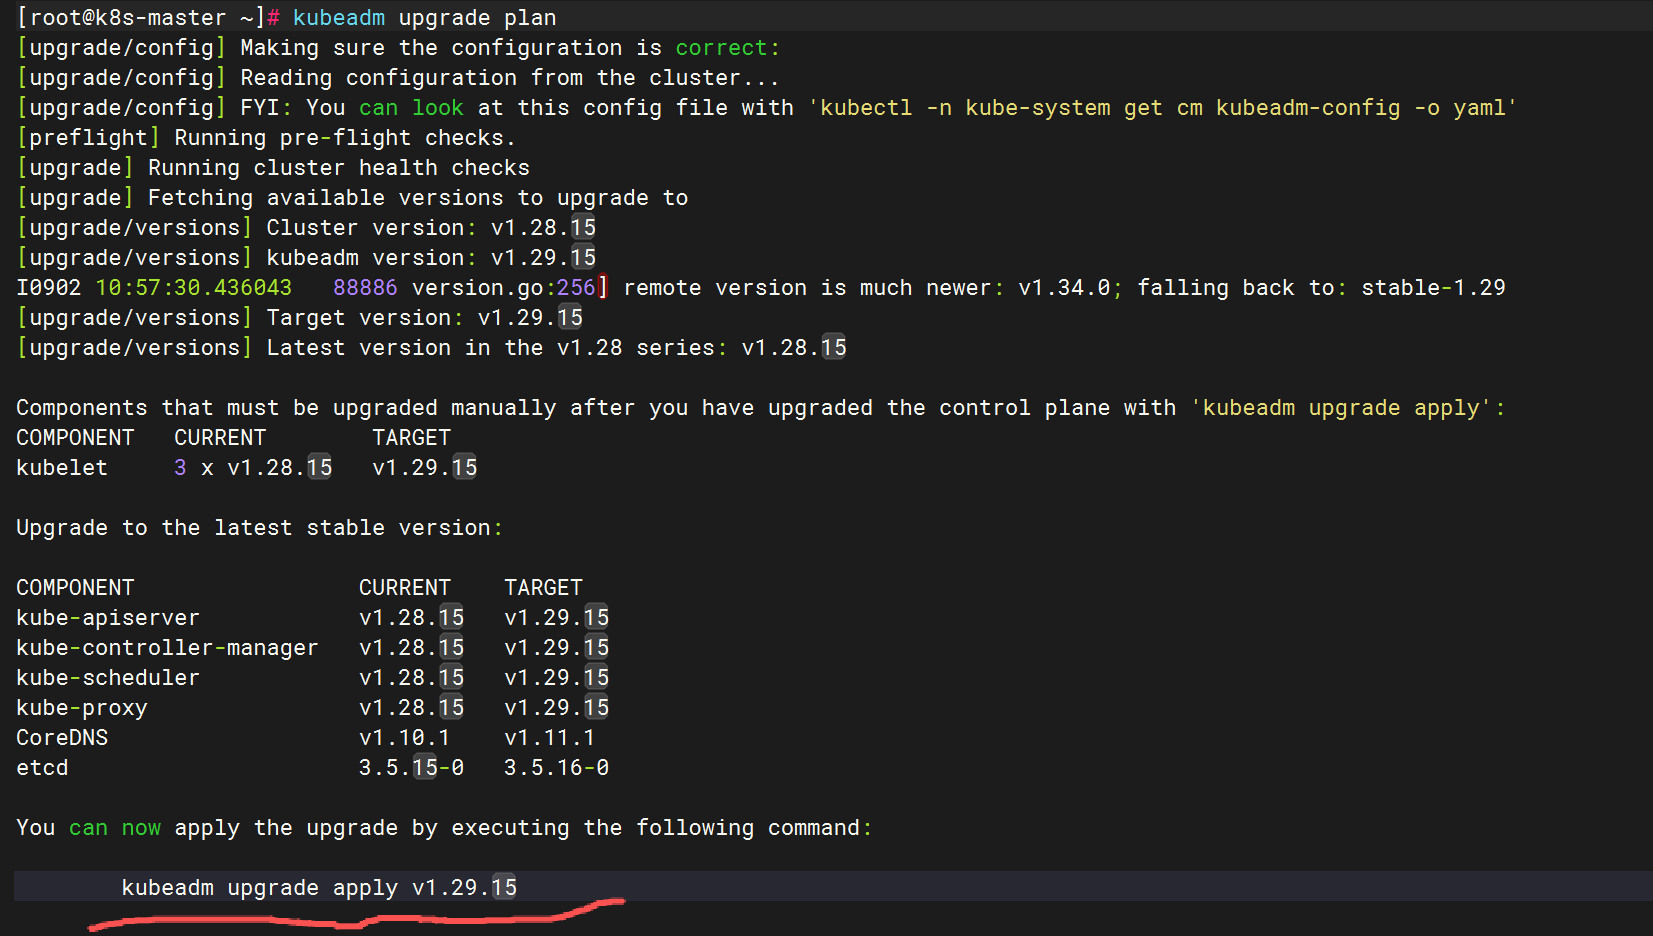Click 'kube-controller-manager' component name
This screenshot has height=936, width=1653.
point(167,648)
